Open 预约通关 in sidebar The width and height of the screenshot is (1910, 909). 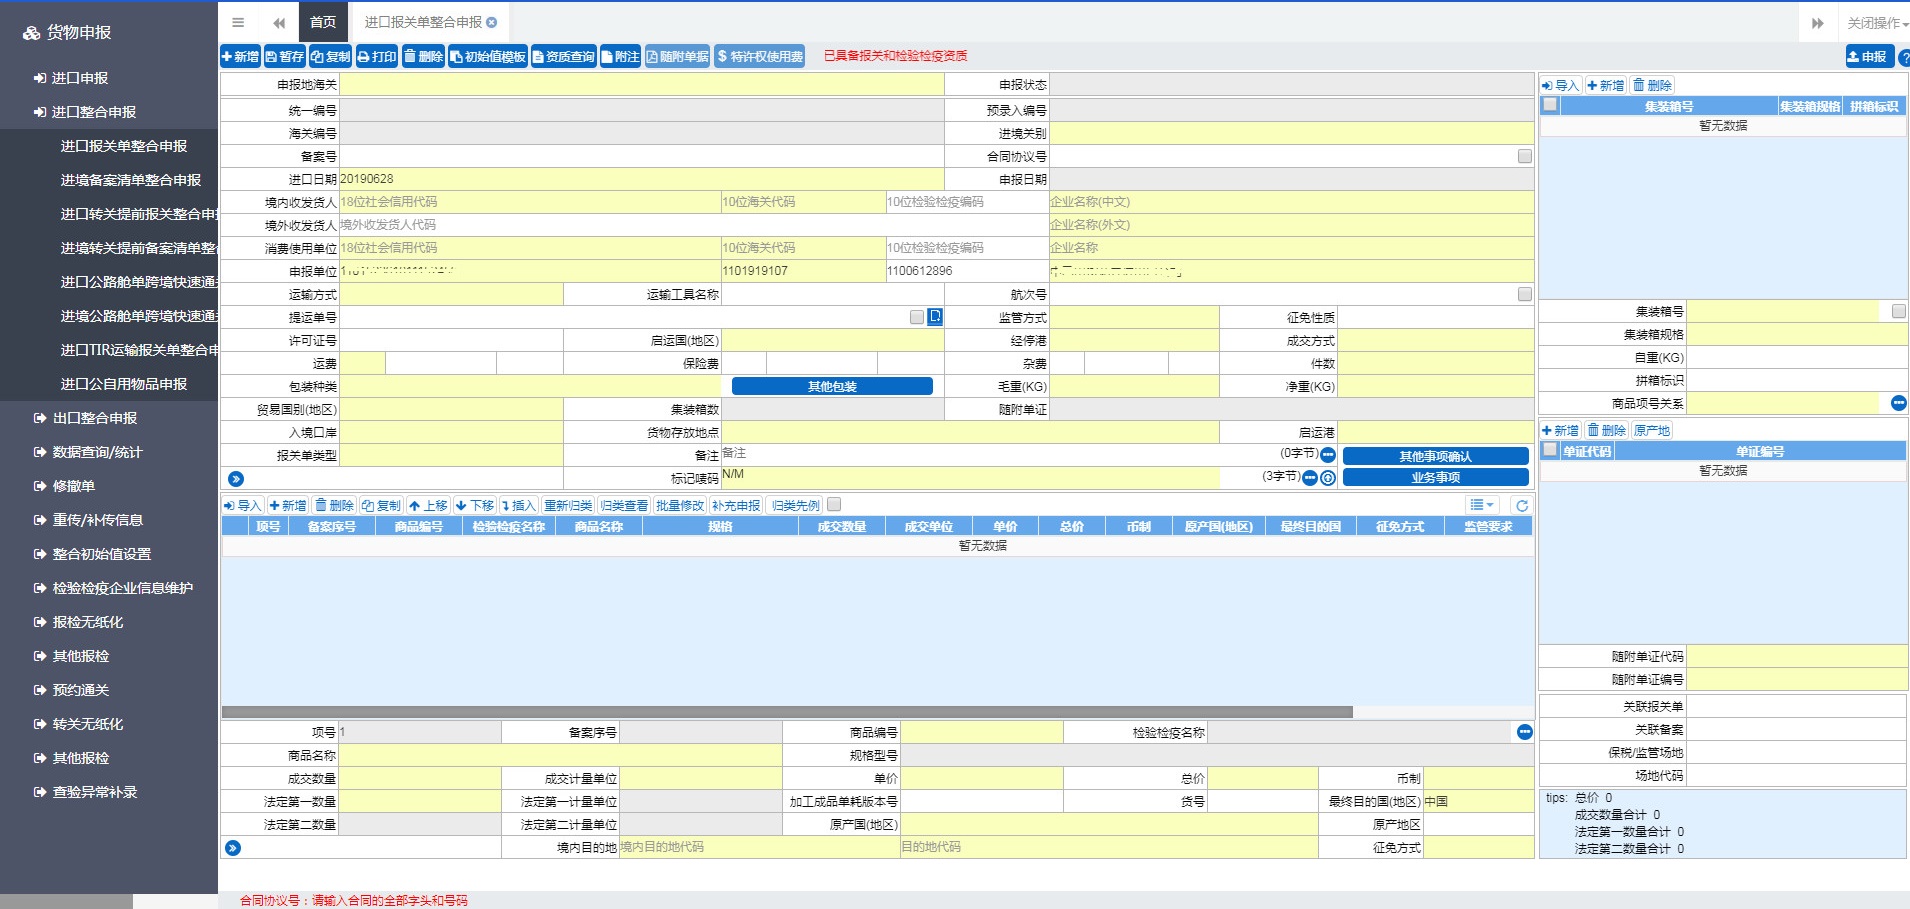click(109, 690)
